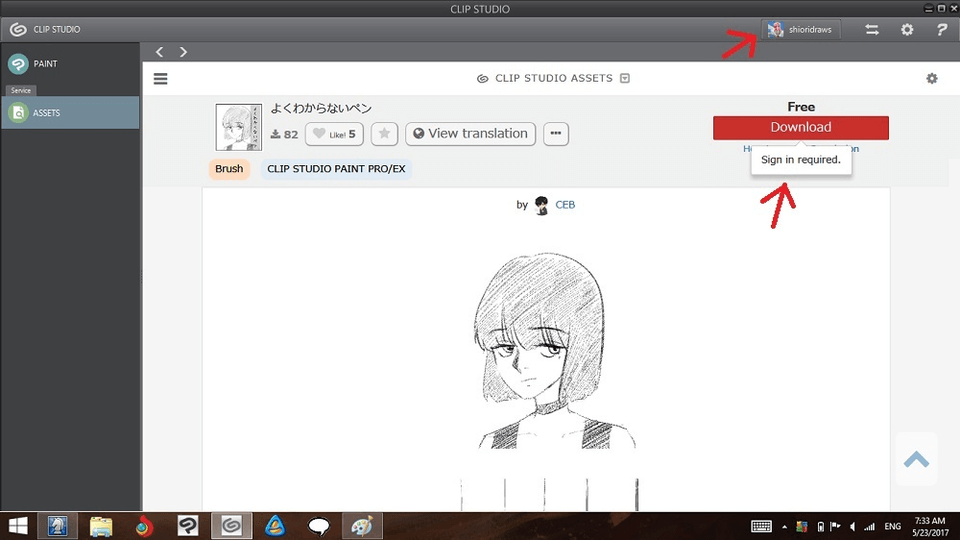Add the asset to favorites with the star

[384, 134]
